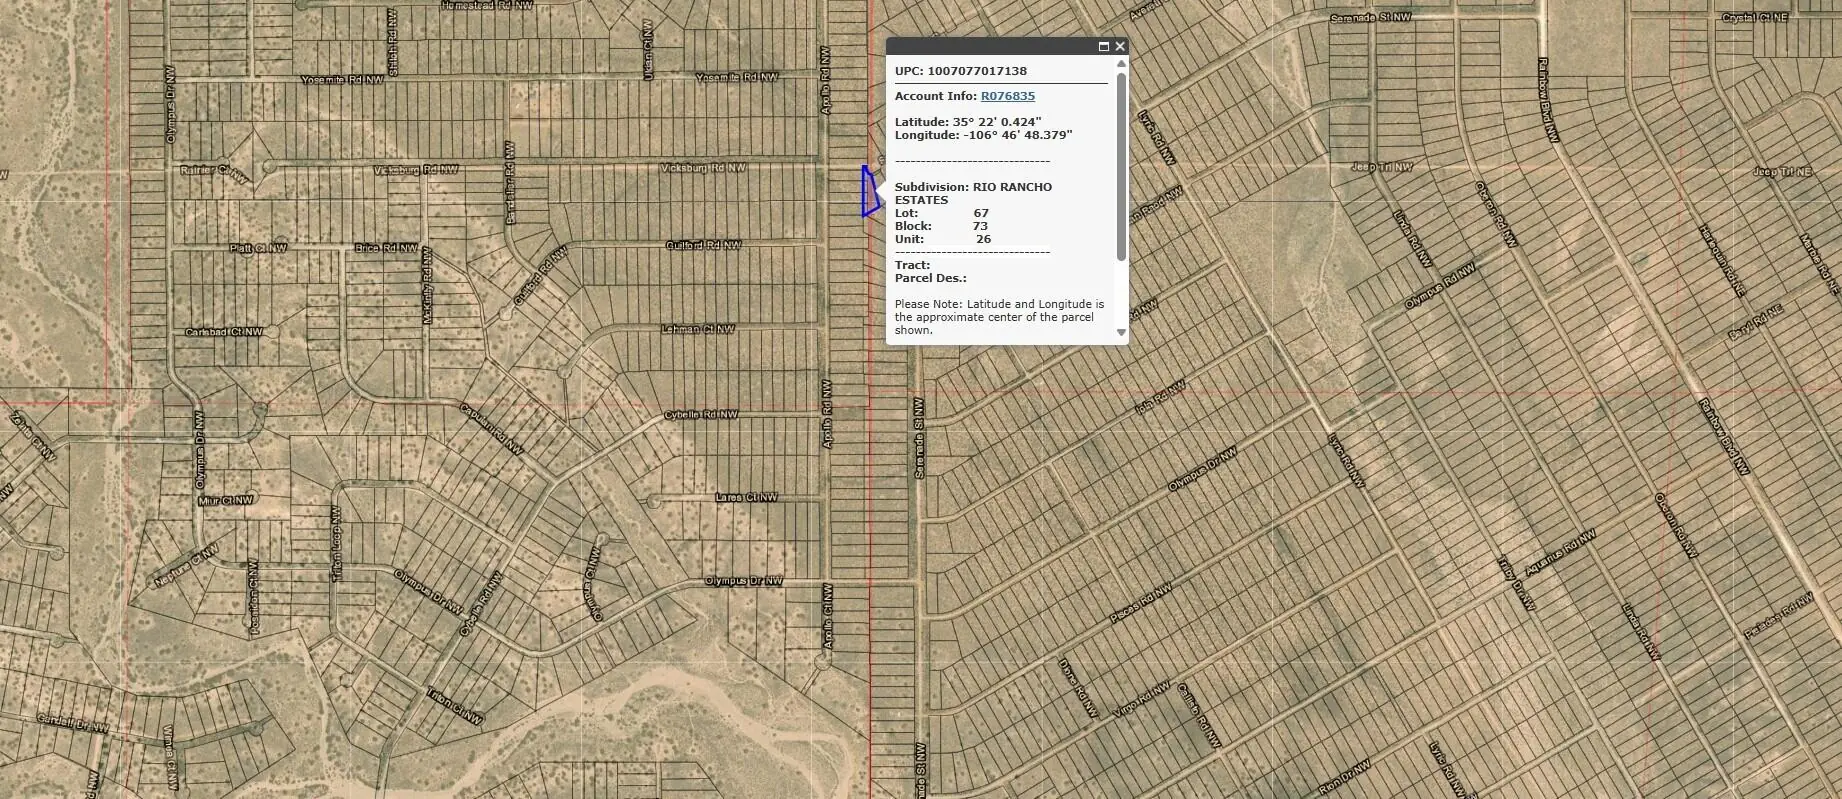
Task: Click the Carlsbad Ct NW street label
Action: pyautogui.click(x=224, y=332)
